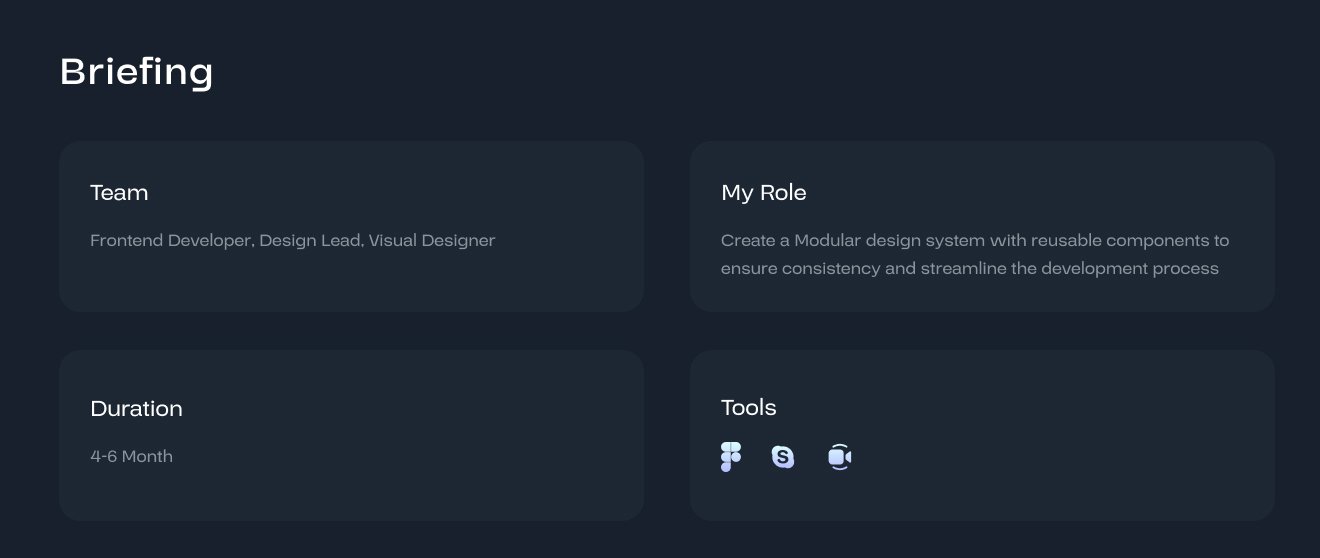Screen dimensions: 1320x558
Task: Click the "Frontend Developer" team member text
Action: 170,241
